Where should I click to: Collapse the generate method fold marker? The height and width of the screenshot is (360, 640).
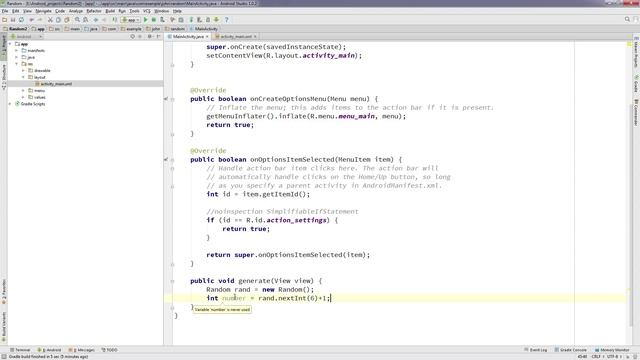tap(172, 281)
